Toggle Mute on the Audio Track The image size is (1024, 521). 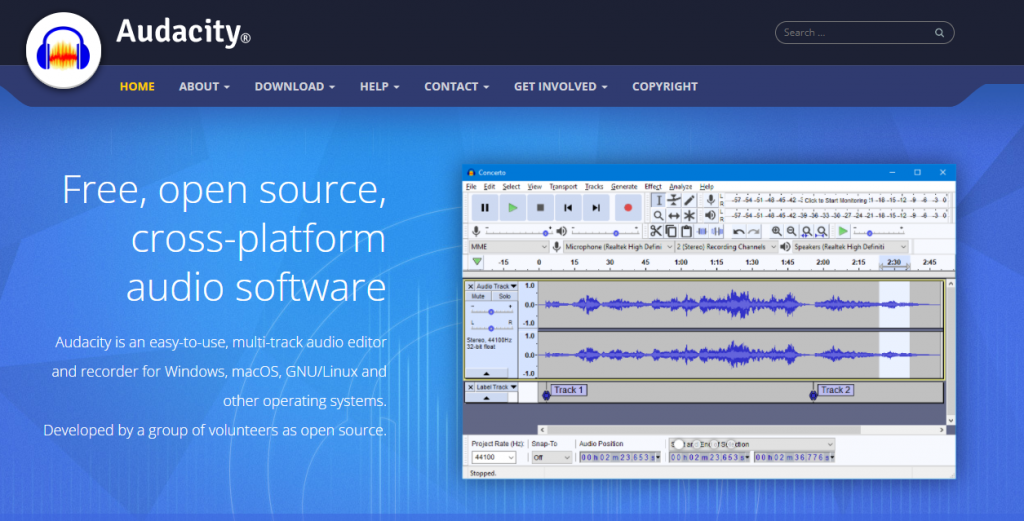(x=479, y=296)
